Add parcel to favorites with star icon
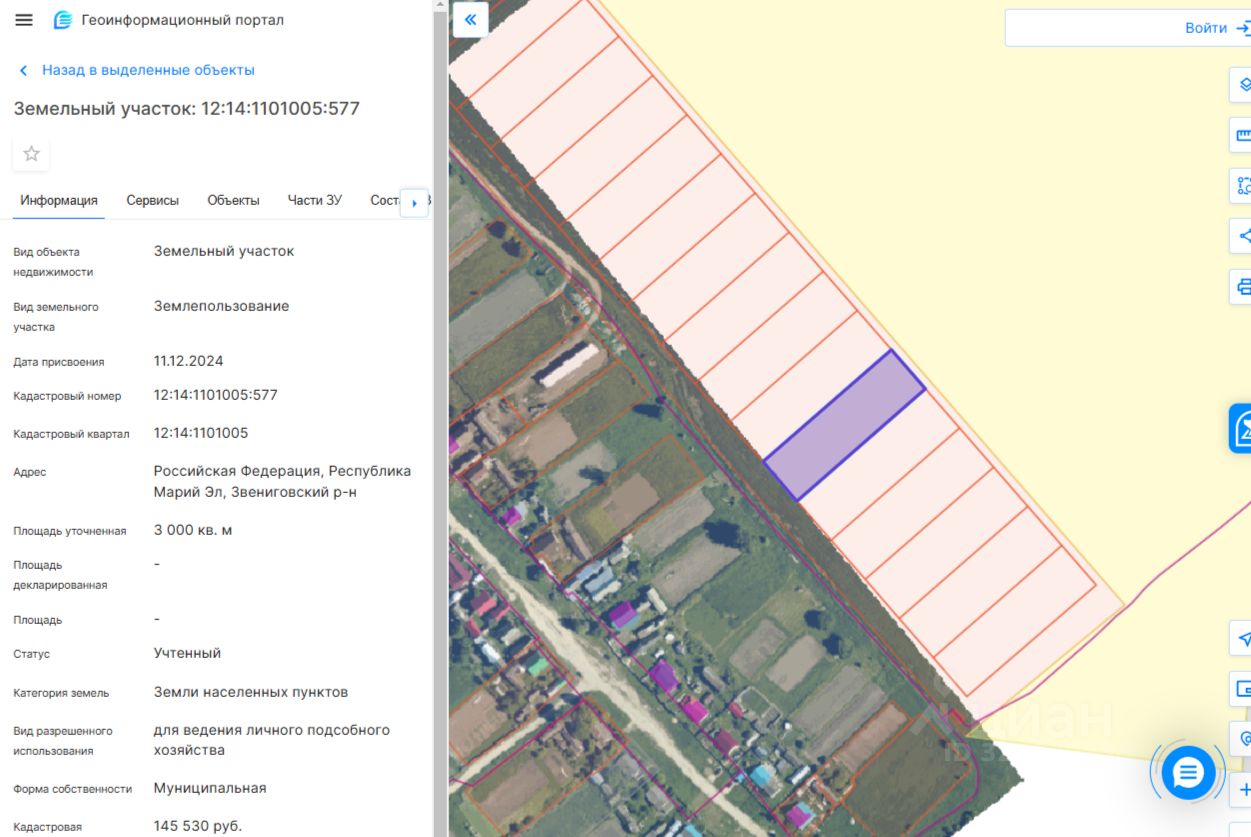The width and height of the screenshot is (1251, 837). coord(31,154)
